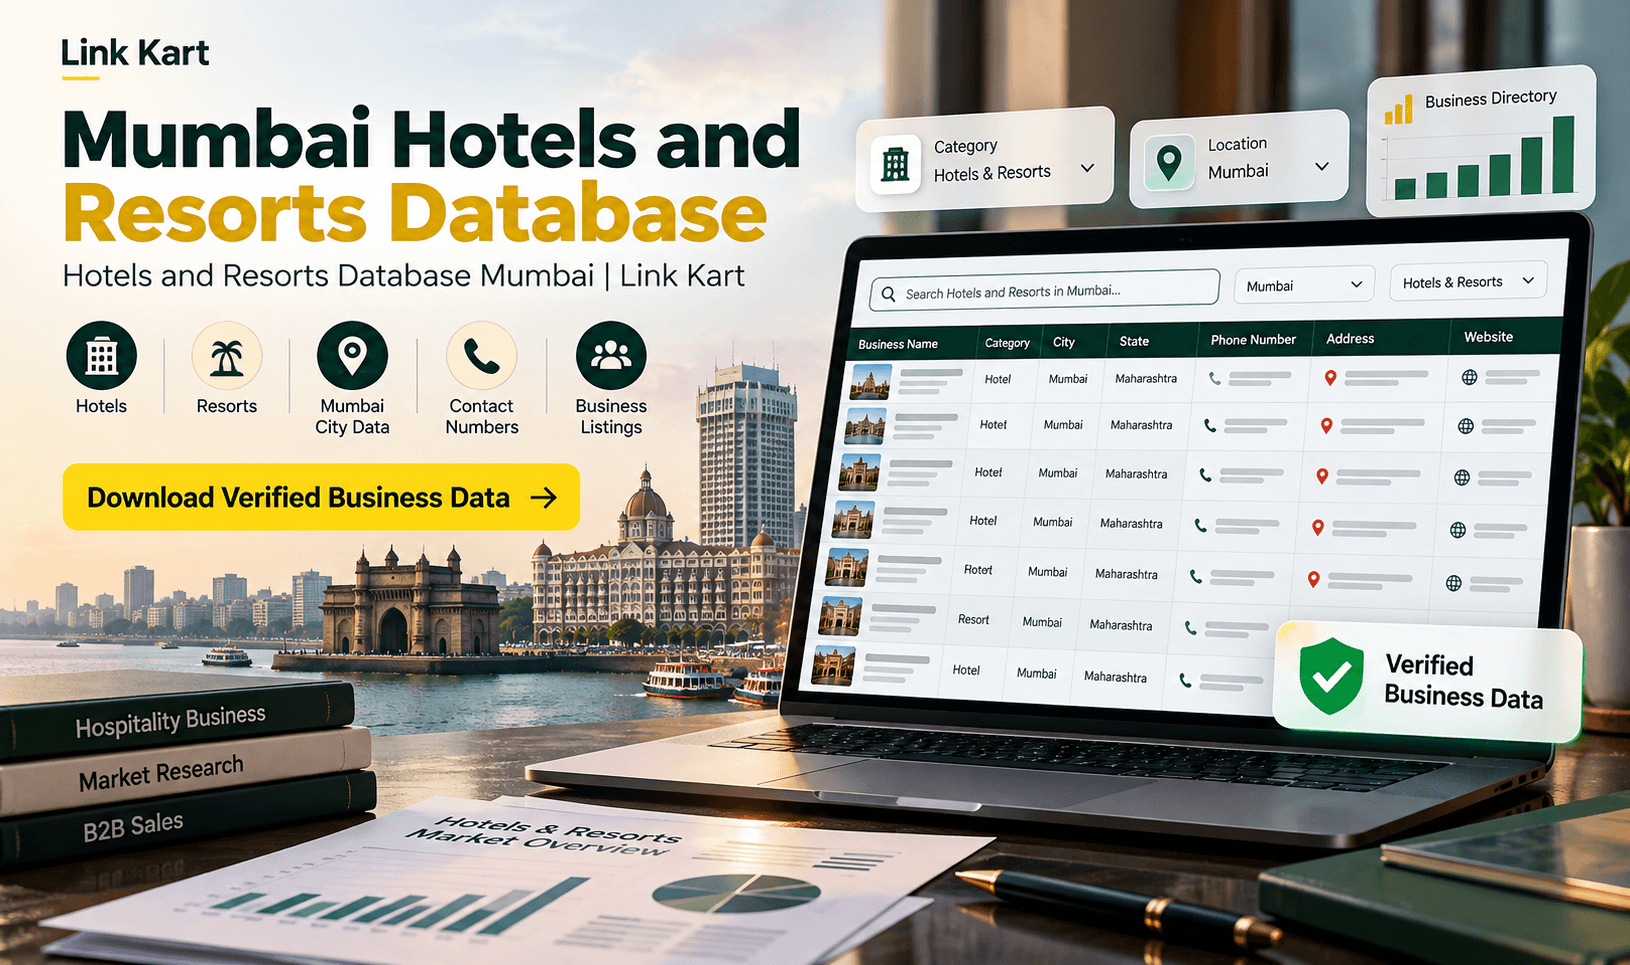Viewport: 1630px width, 965px height.
Task: Click the Hotels and Resorts Database Mumbai subtitle
Action: (403, 276)
